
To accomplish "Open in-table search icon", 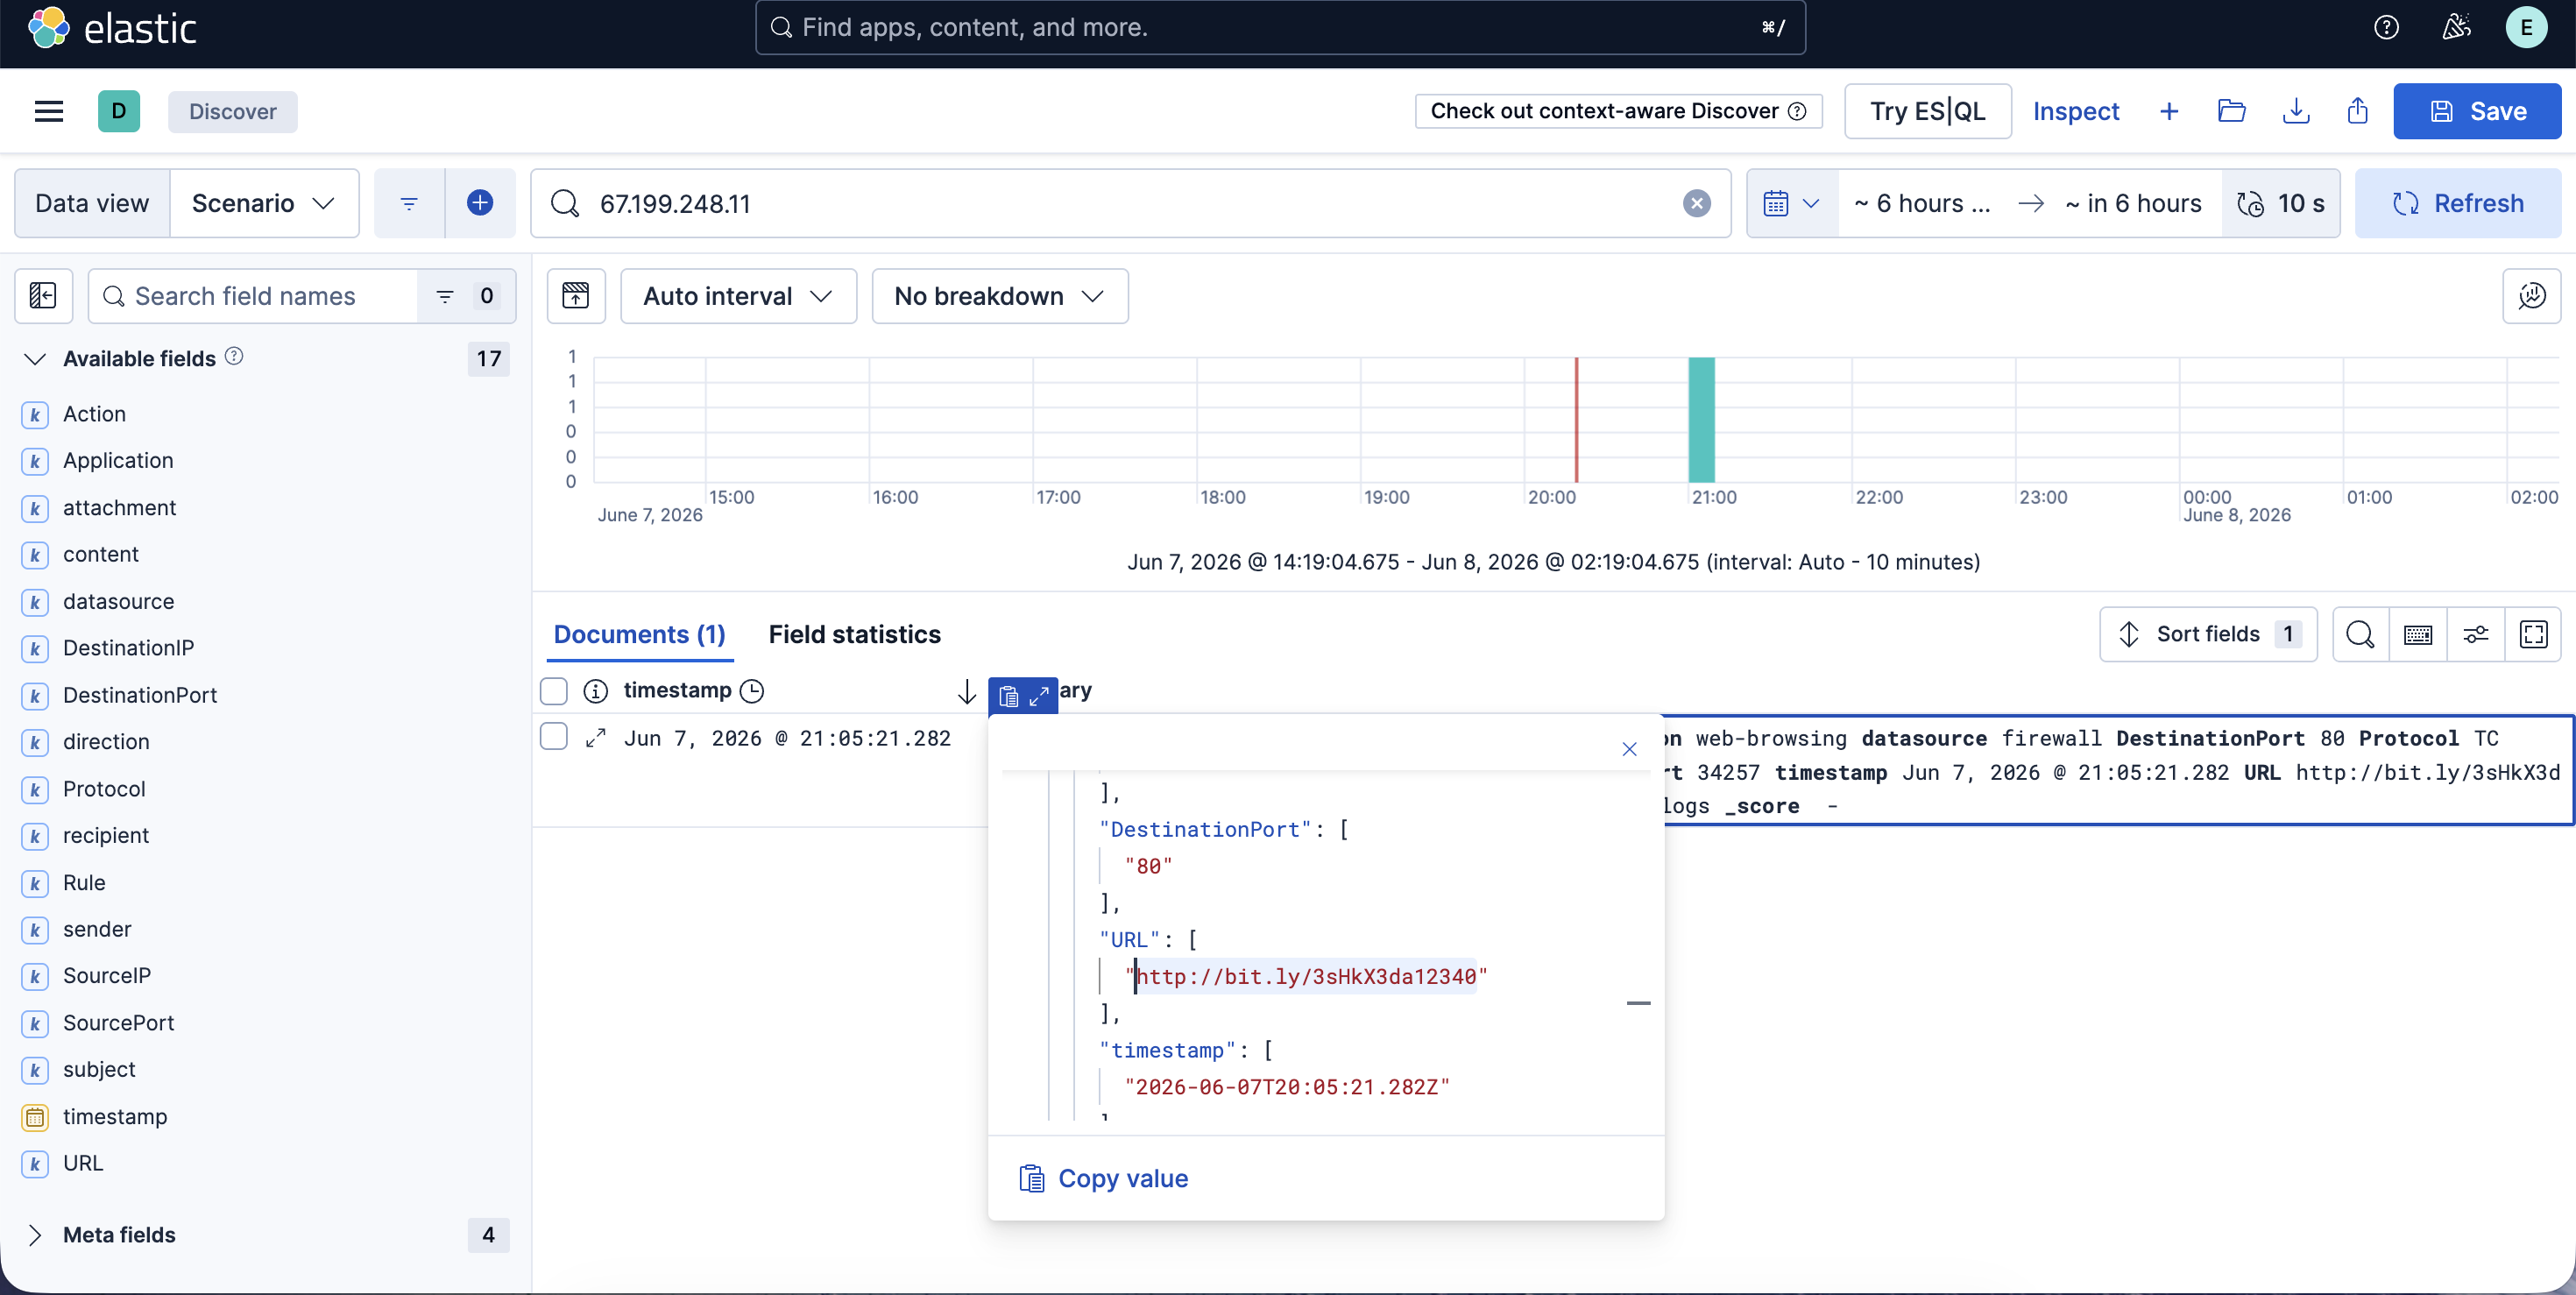I will point(2360,634).
